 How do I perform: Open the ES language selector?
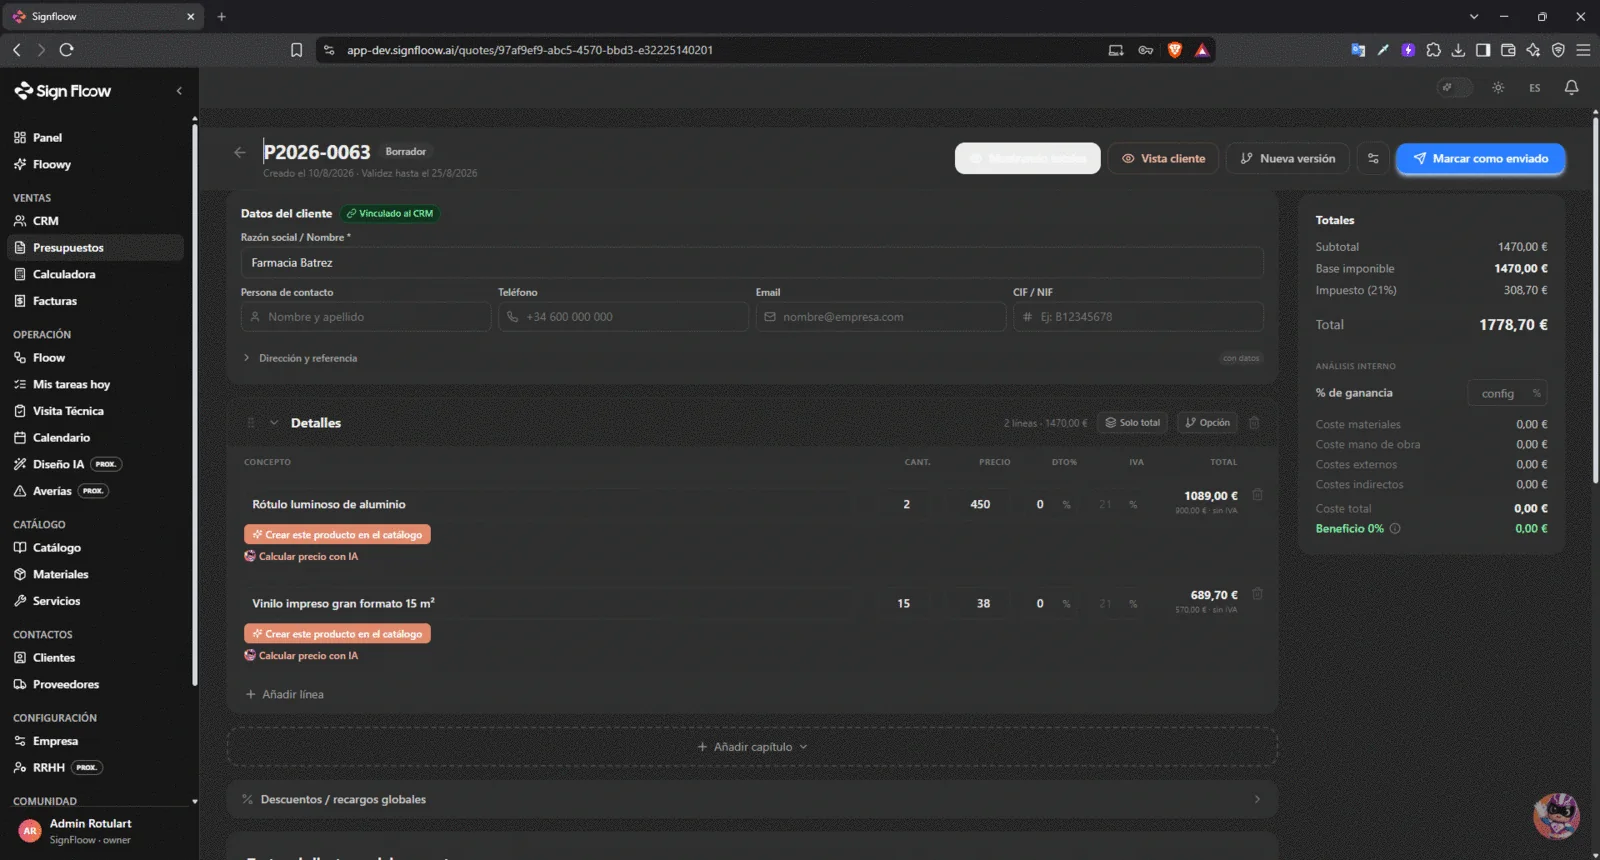1534,88
